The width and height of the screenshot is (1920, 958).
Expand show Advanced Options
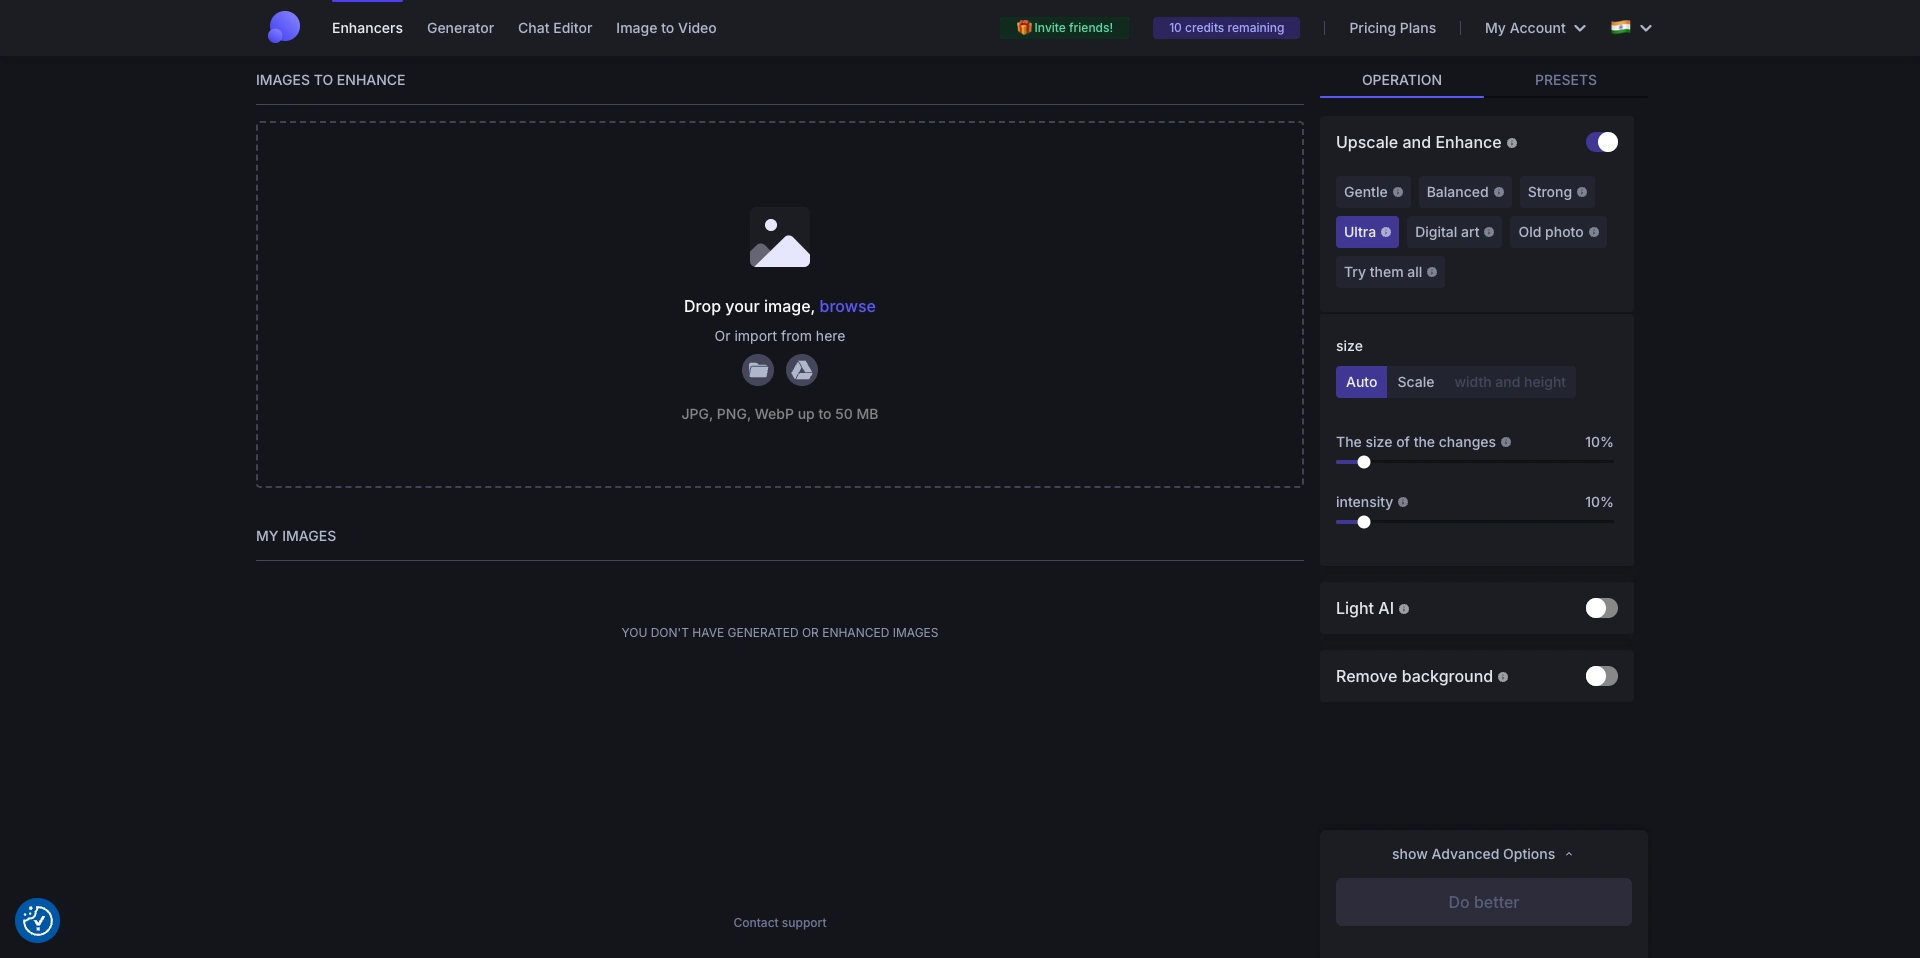pos(1483,854)
